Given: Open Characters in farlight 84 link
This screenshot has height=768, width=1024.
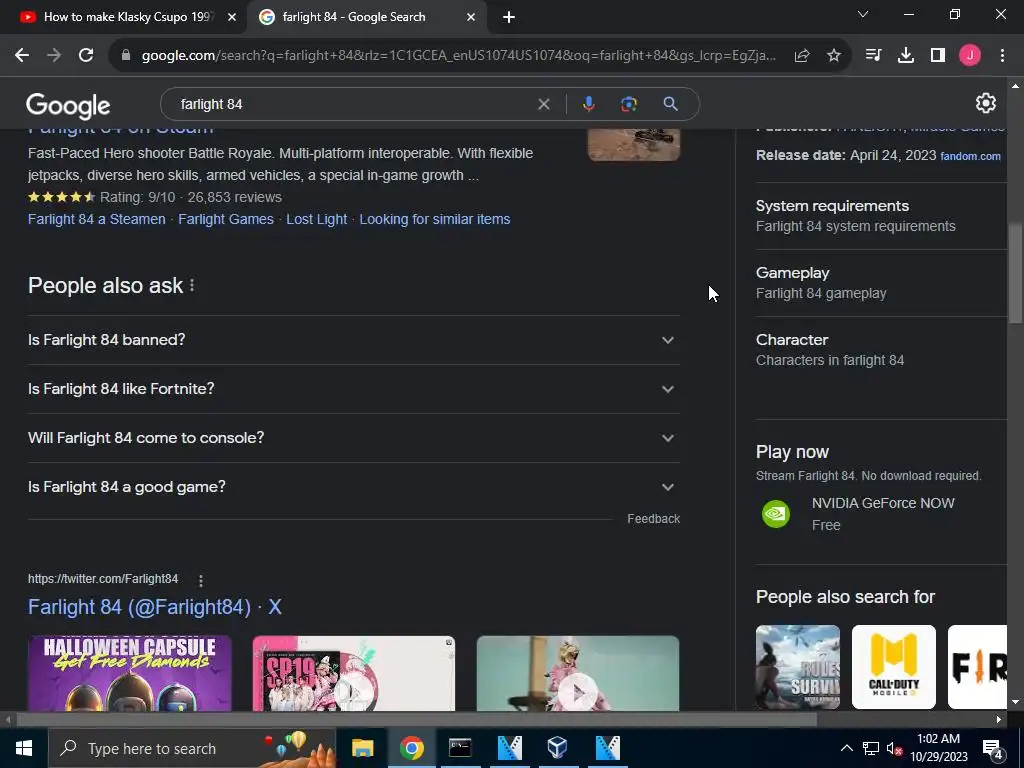Looking at the screenshot, I should [x=830, y=360].
